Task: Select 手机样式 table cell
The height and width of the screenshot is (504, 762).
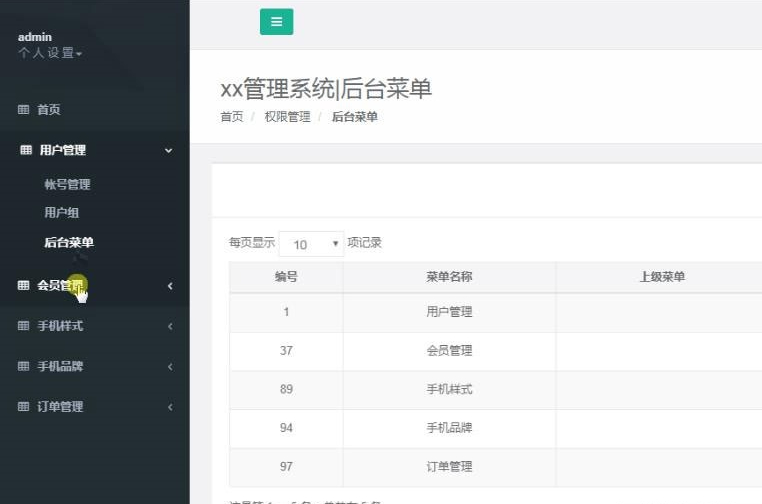Action: [x=450, y=389]
